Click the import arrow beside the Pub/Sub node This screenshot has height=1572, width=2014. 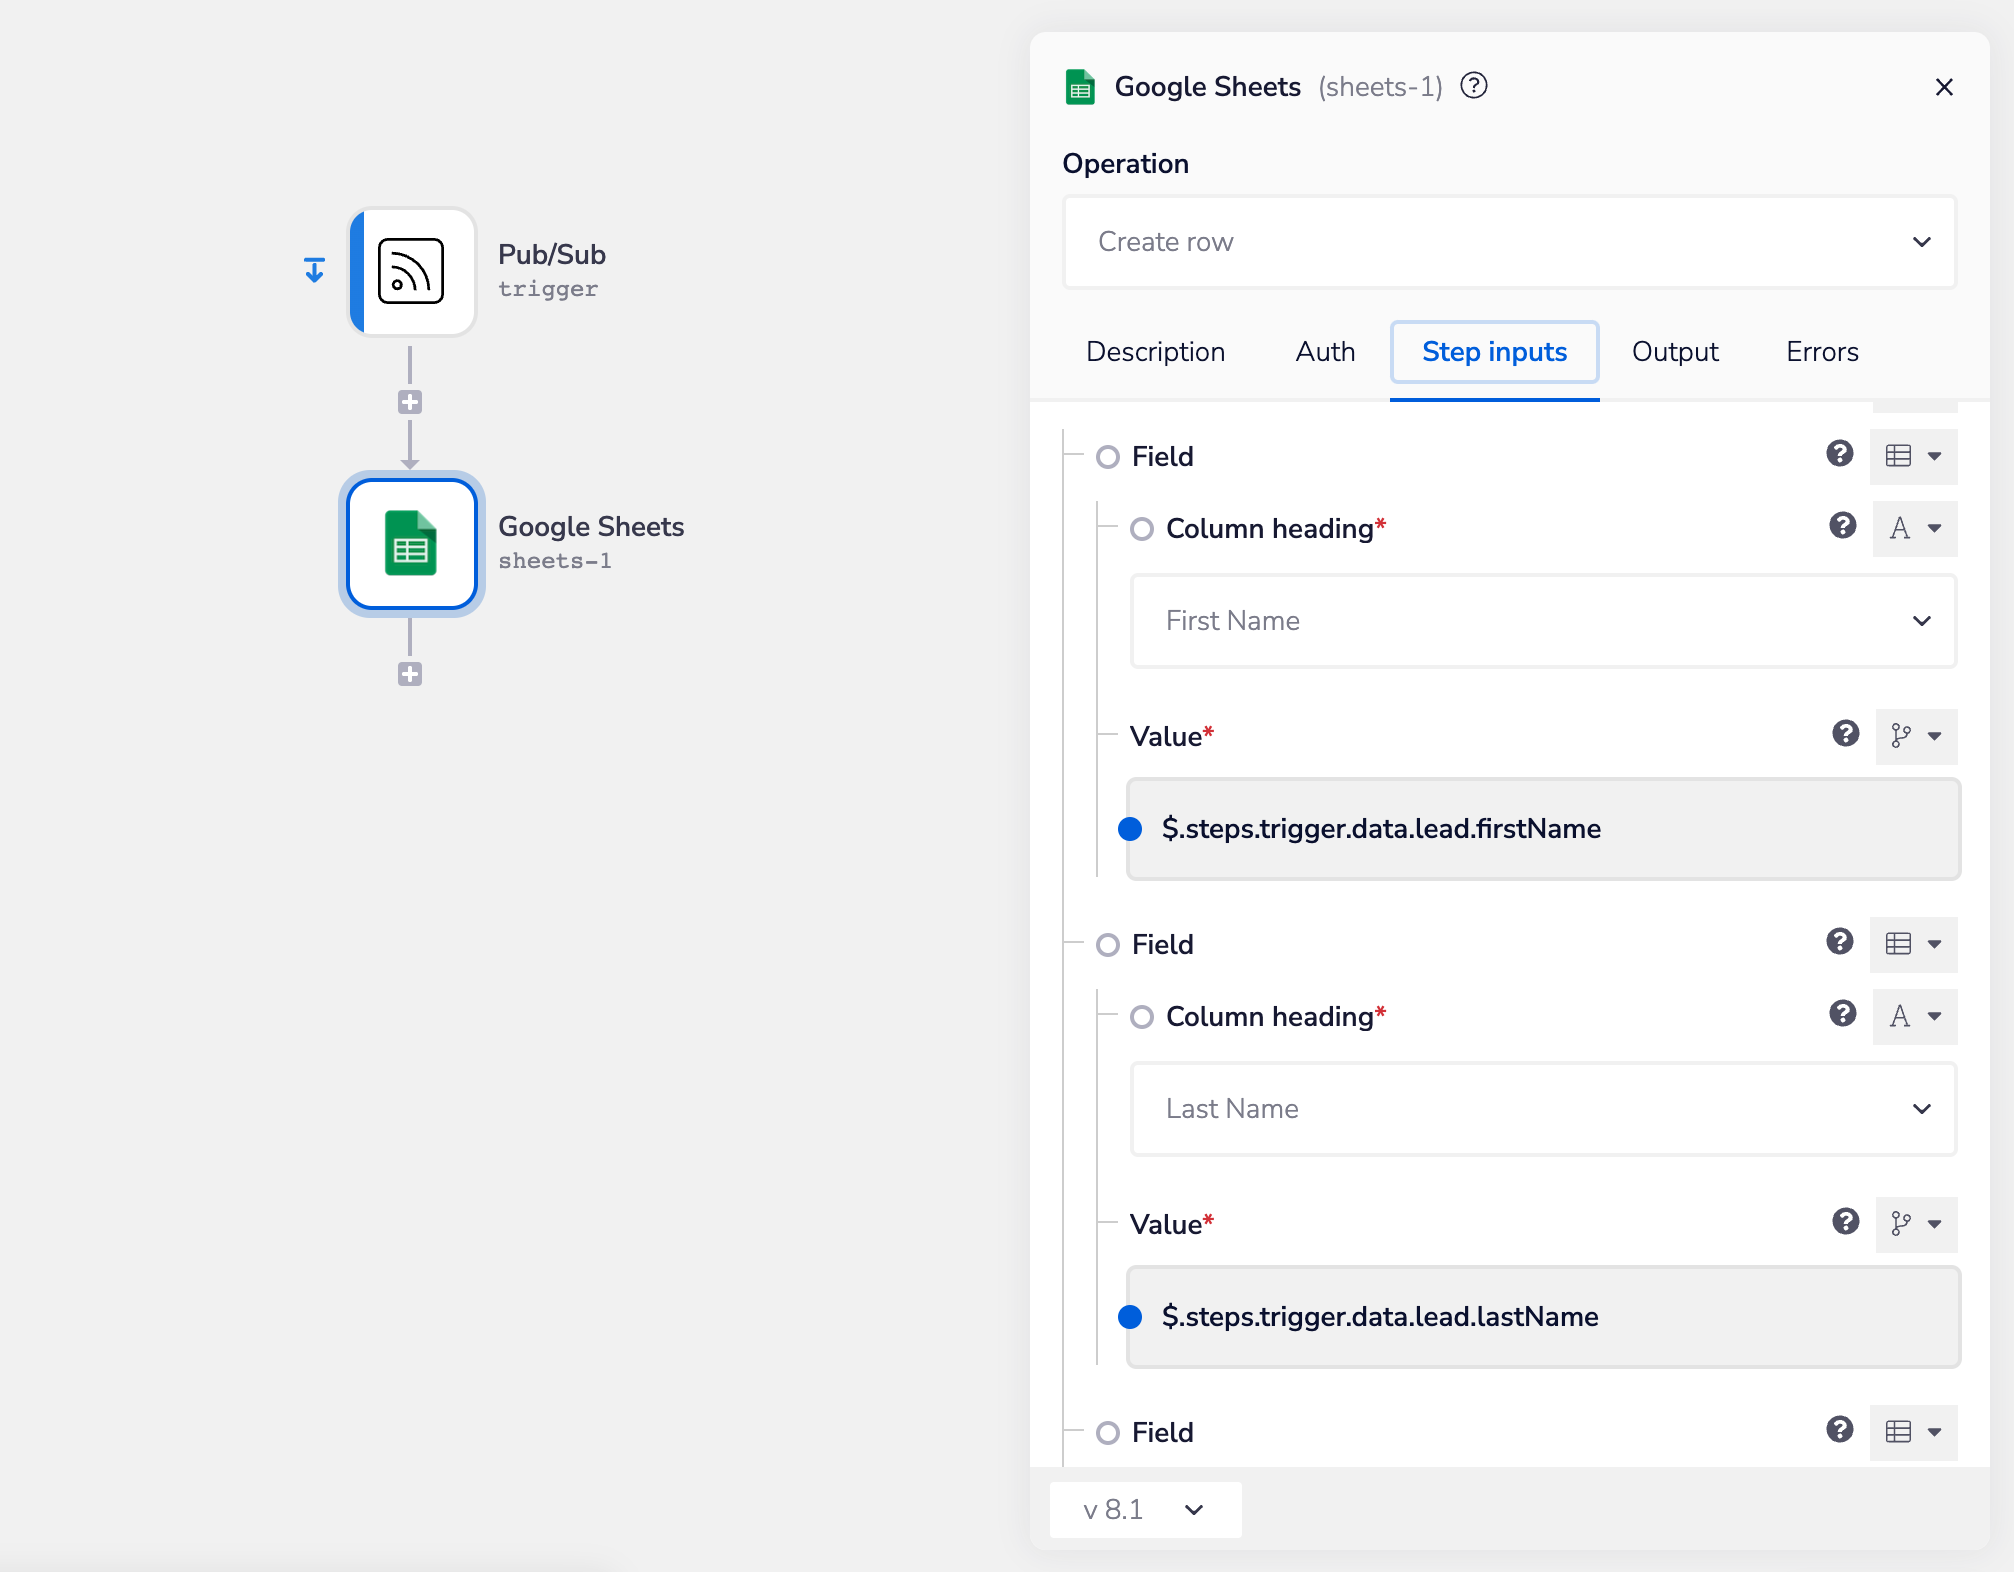pyautogui.click(x=314, y=269)
